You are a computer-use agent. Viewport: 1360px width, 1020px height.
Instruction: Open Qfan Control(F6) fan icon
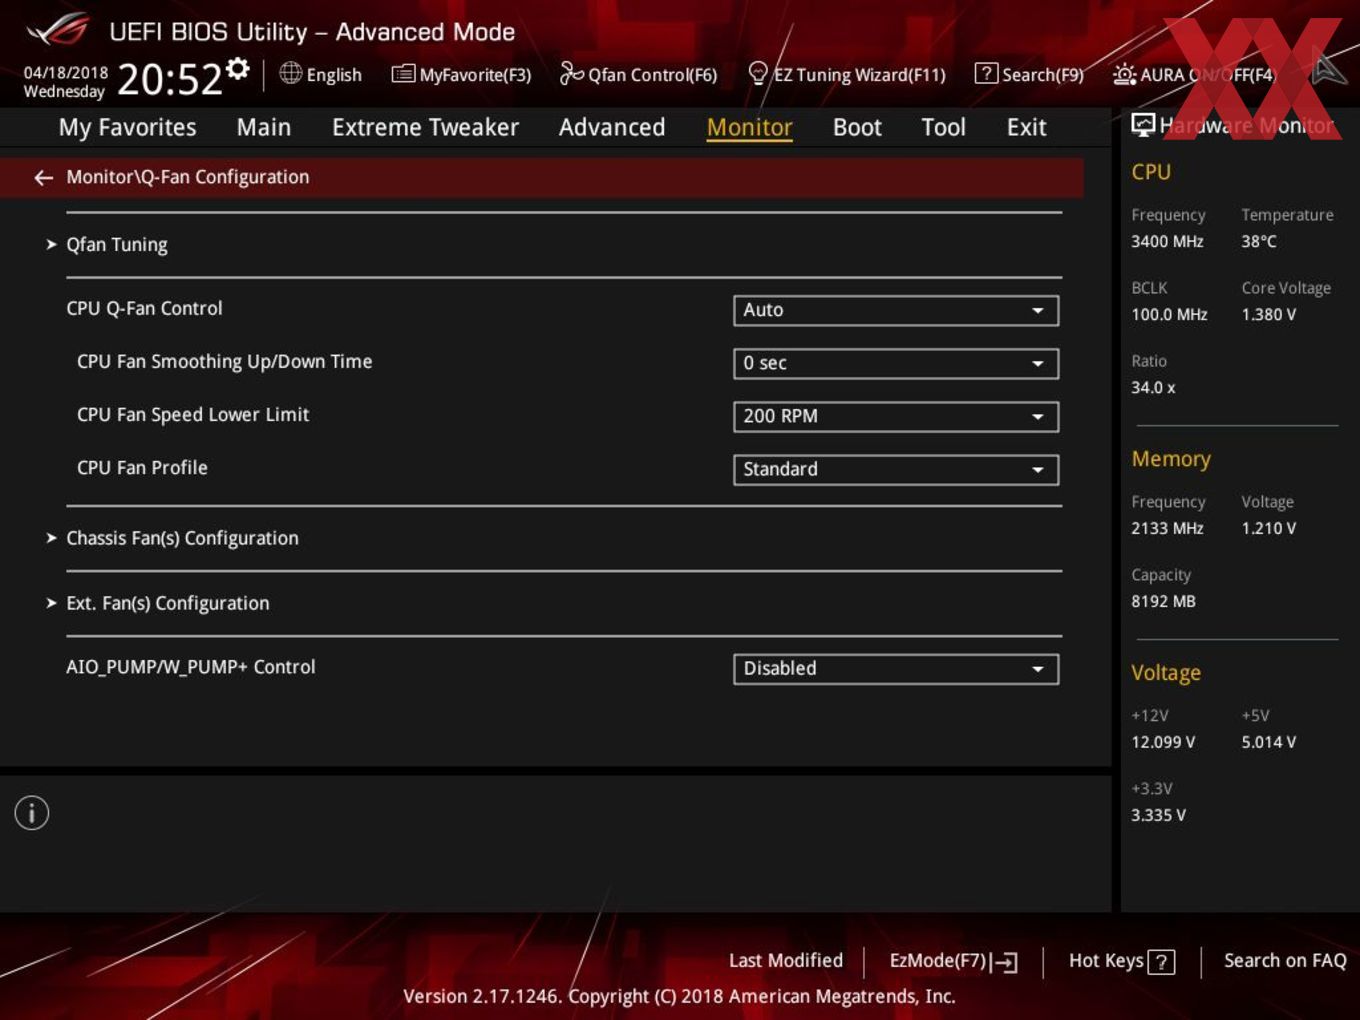click(x=571, y=73)
